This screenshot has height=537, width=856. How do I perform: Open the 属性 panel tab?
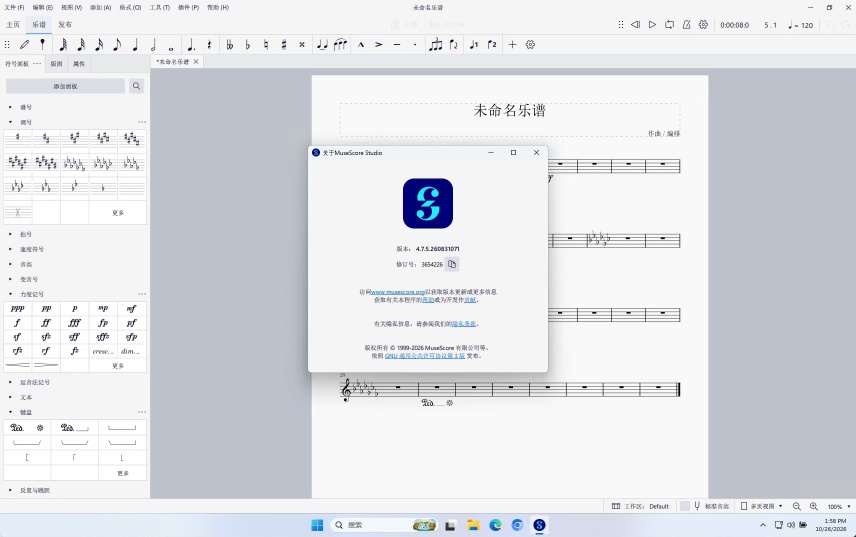coord(79,64)
